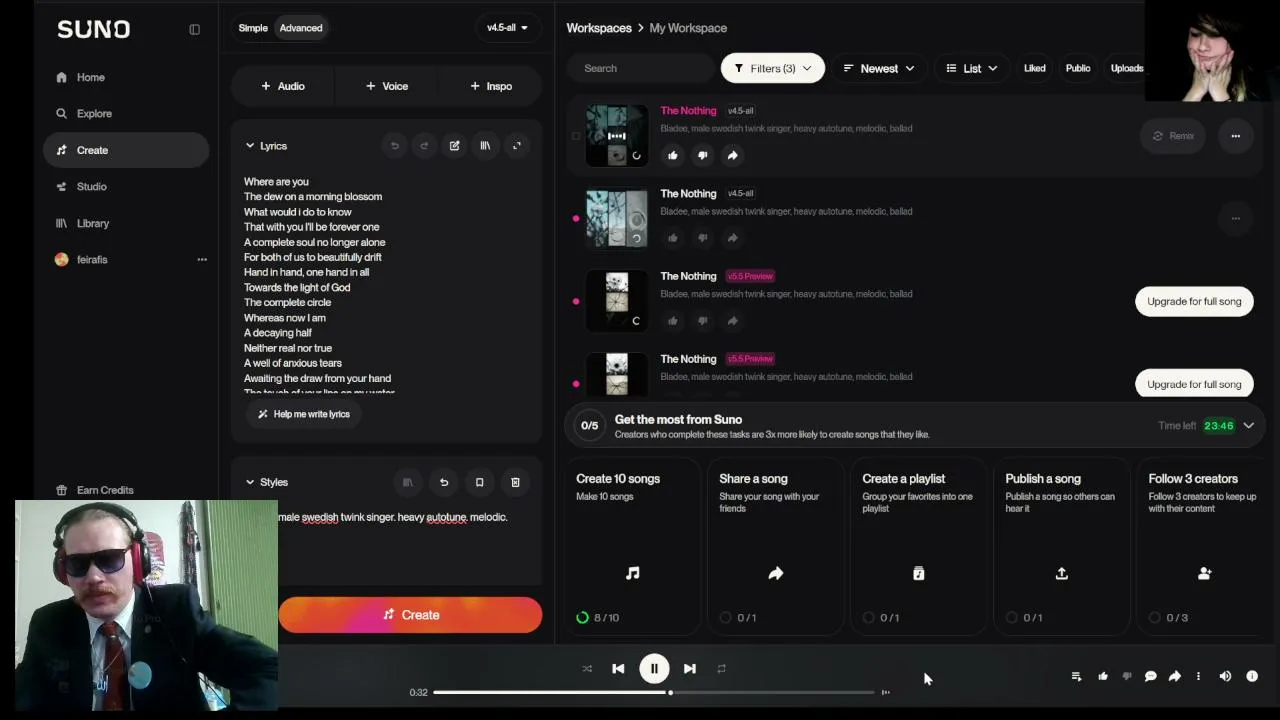
Task: Add Inspo to the song
Action: tap(491, 86)
